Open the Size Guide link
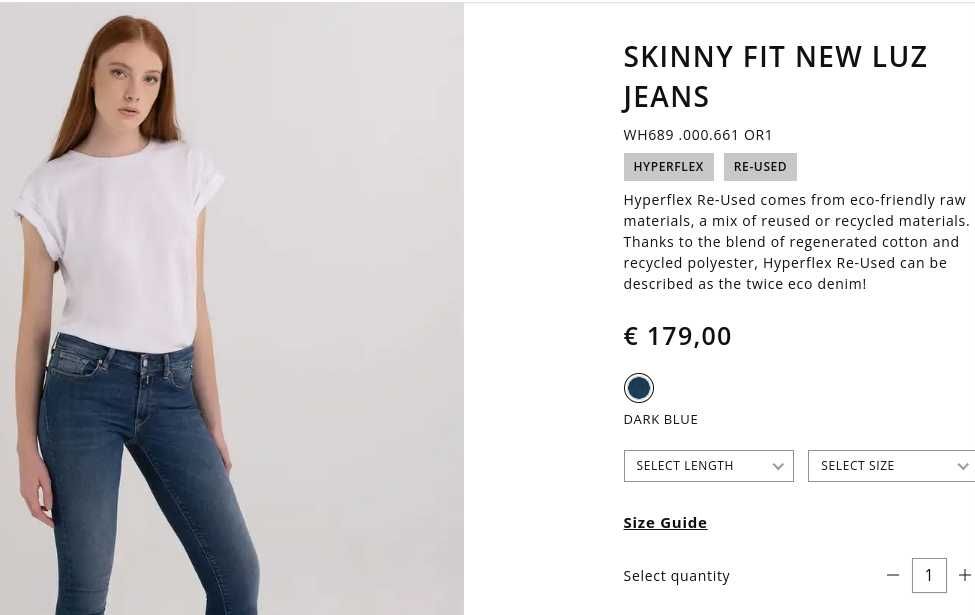 coord(665,523)
